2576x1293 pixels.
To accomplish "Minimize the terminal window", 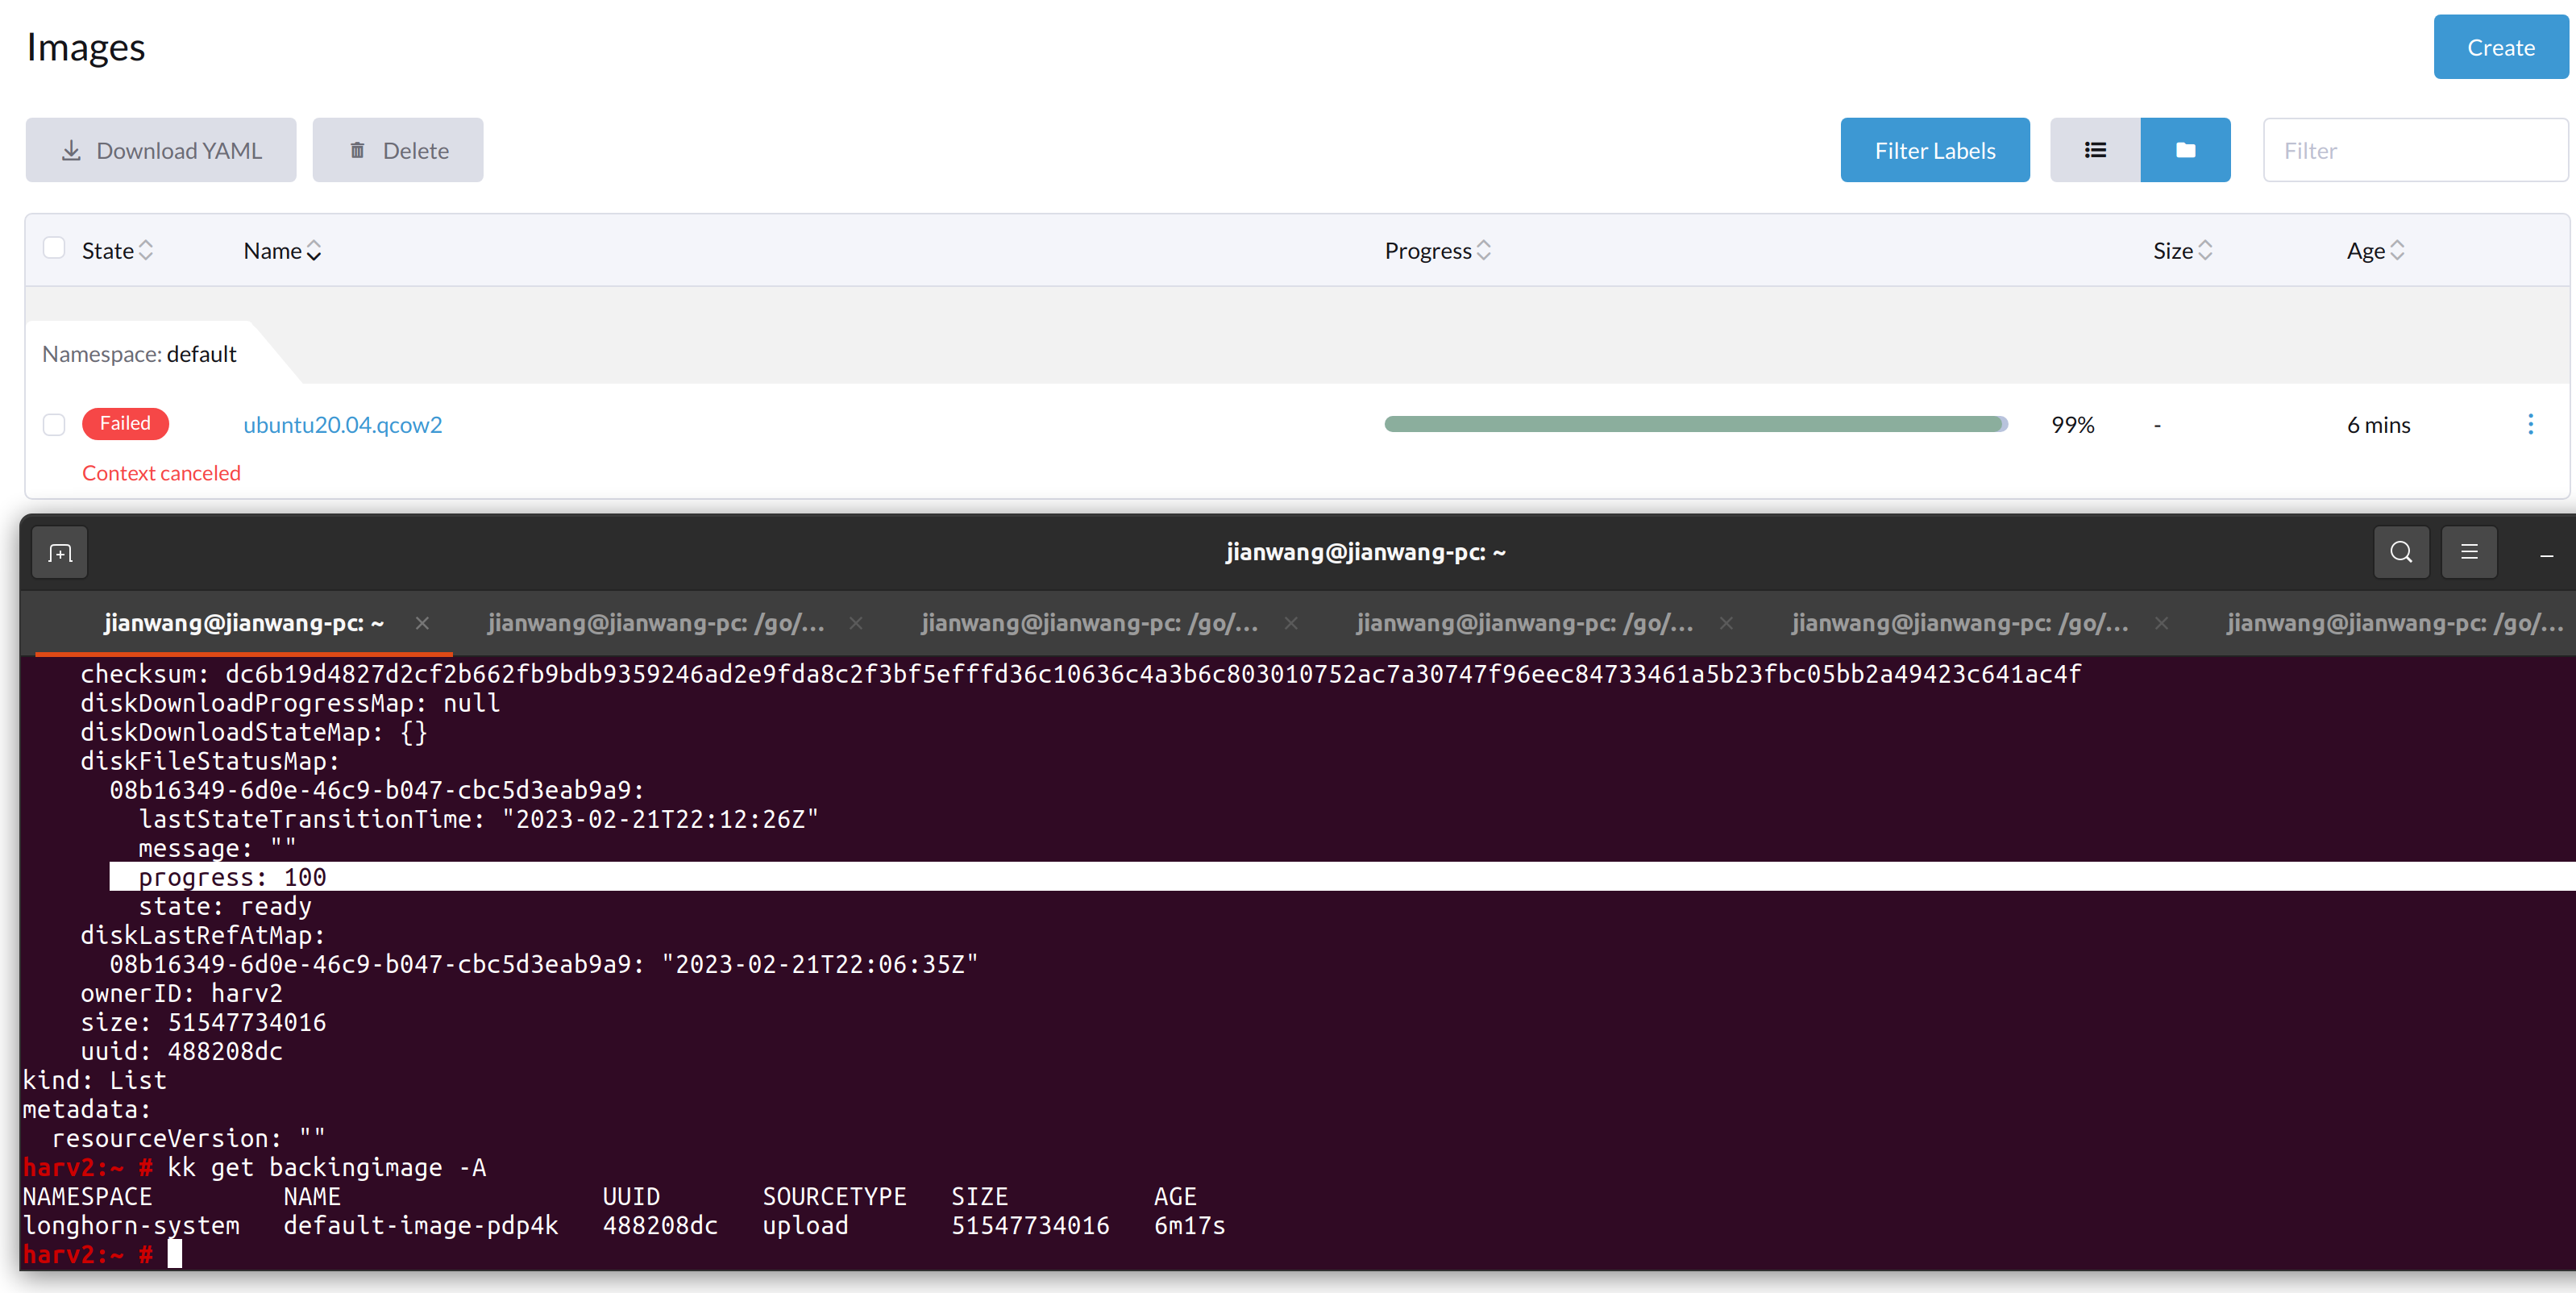I will [x=2546, y=554].
